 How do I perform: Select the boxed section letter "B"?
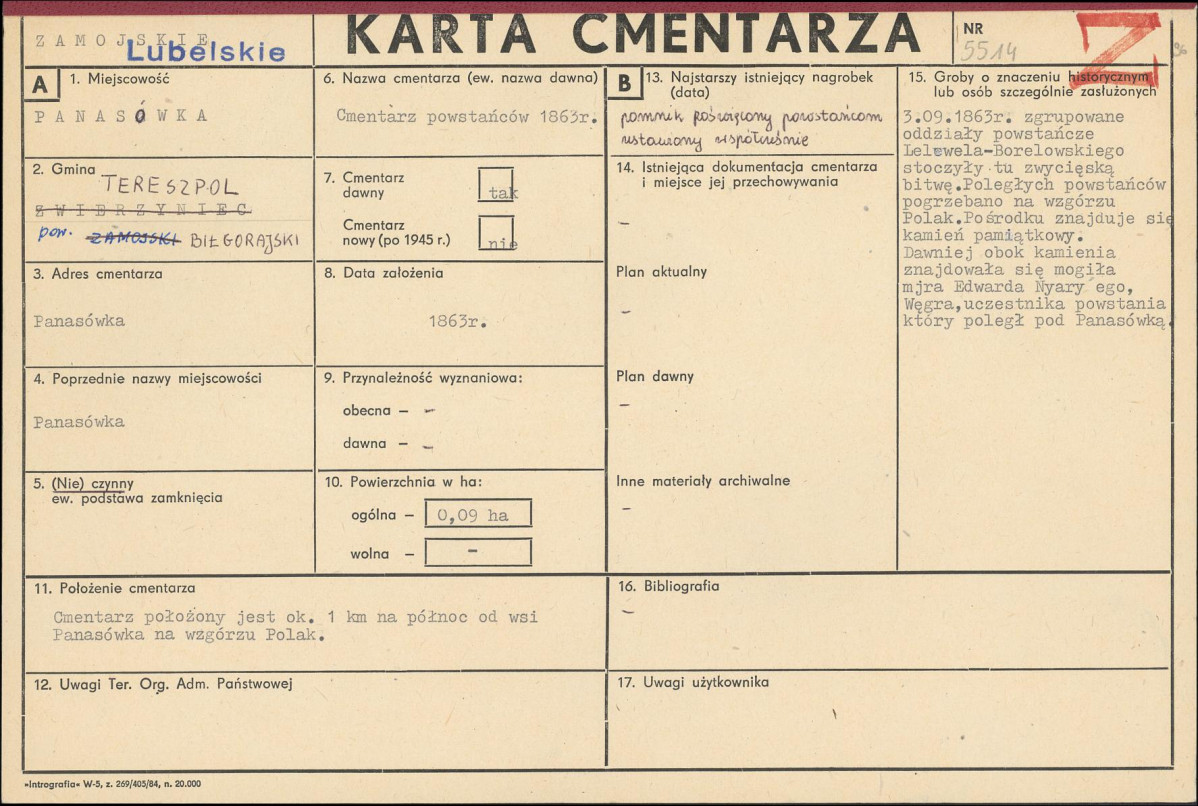tap(624, 83)
